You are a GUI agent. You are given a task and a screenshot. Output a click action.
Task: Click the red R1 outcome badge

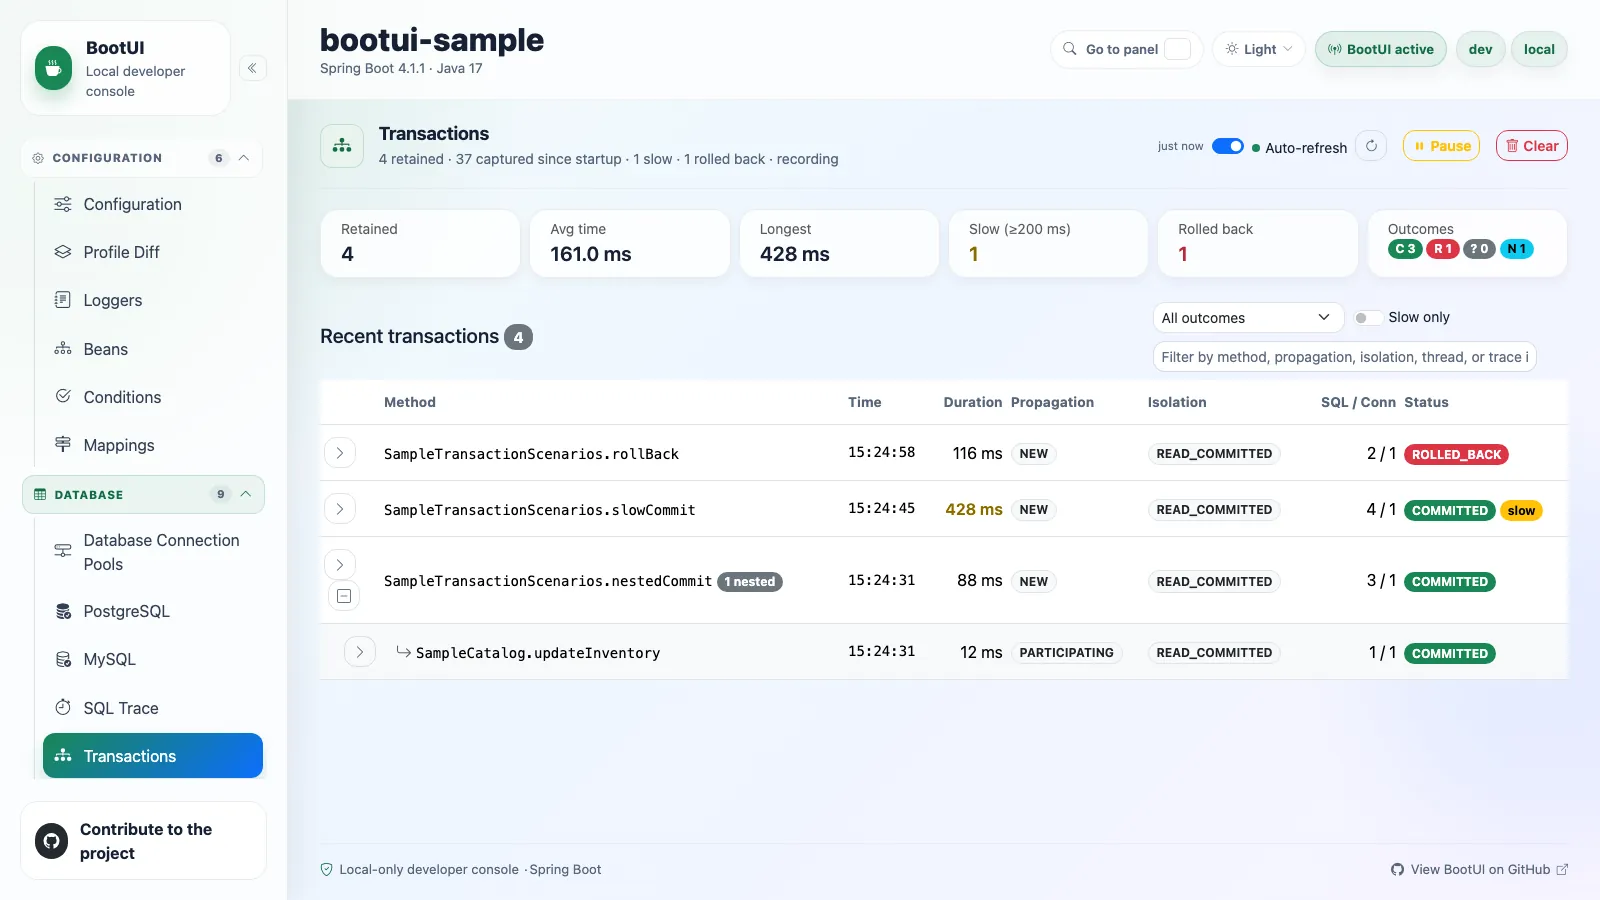pyautogui.click(x=1442, y=249)
